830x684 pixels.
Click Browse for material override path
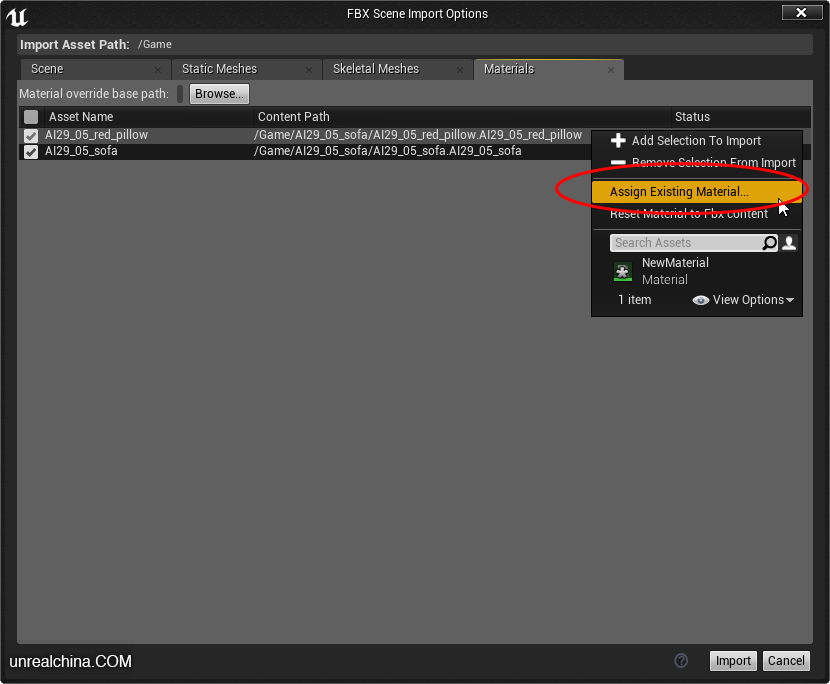219,94
